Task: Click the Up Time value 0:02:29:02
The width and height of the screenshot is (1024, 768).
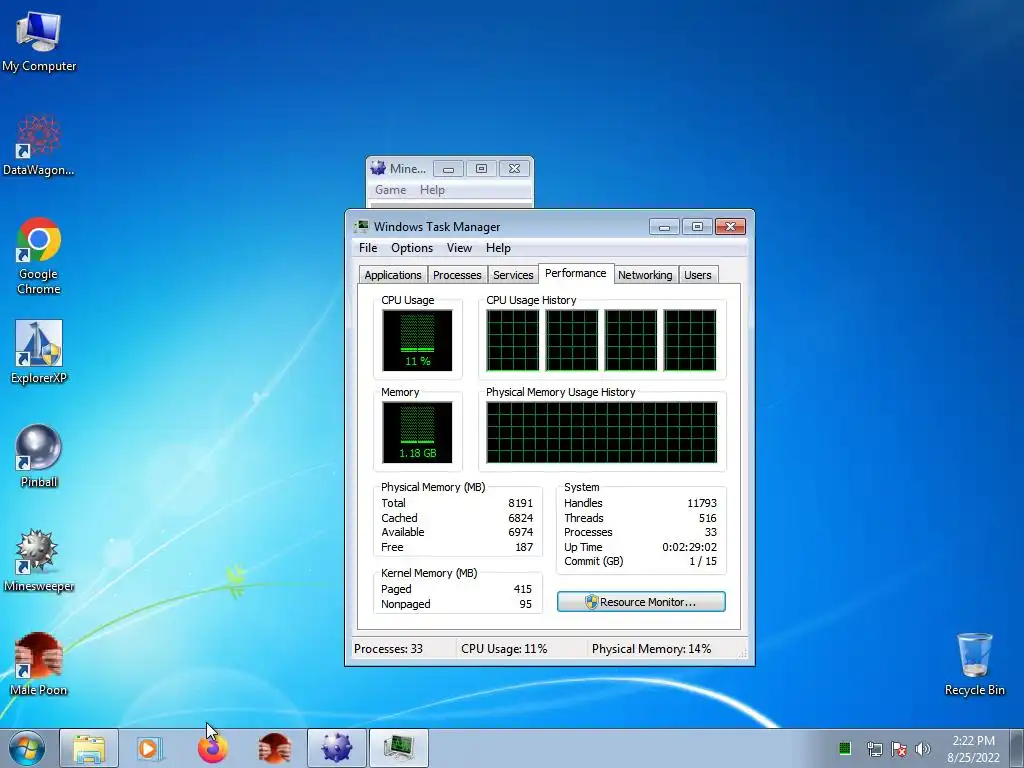Action: [689, 547]
